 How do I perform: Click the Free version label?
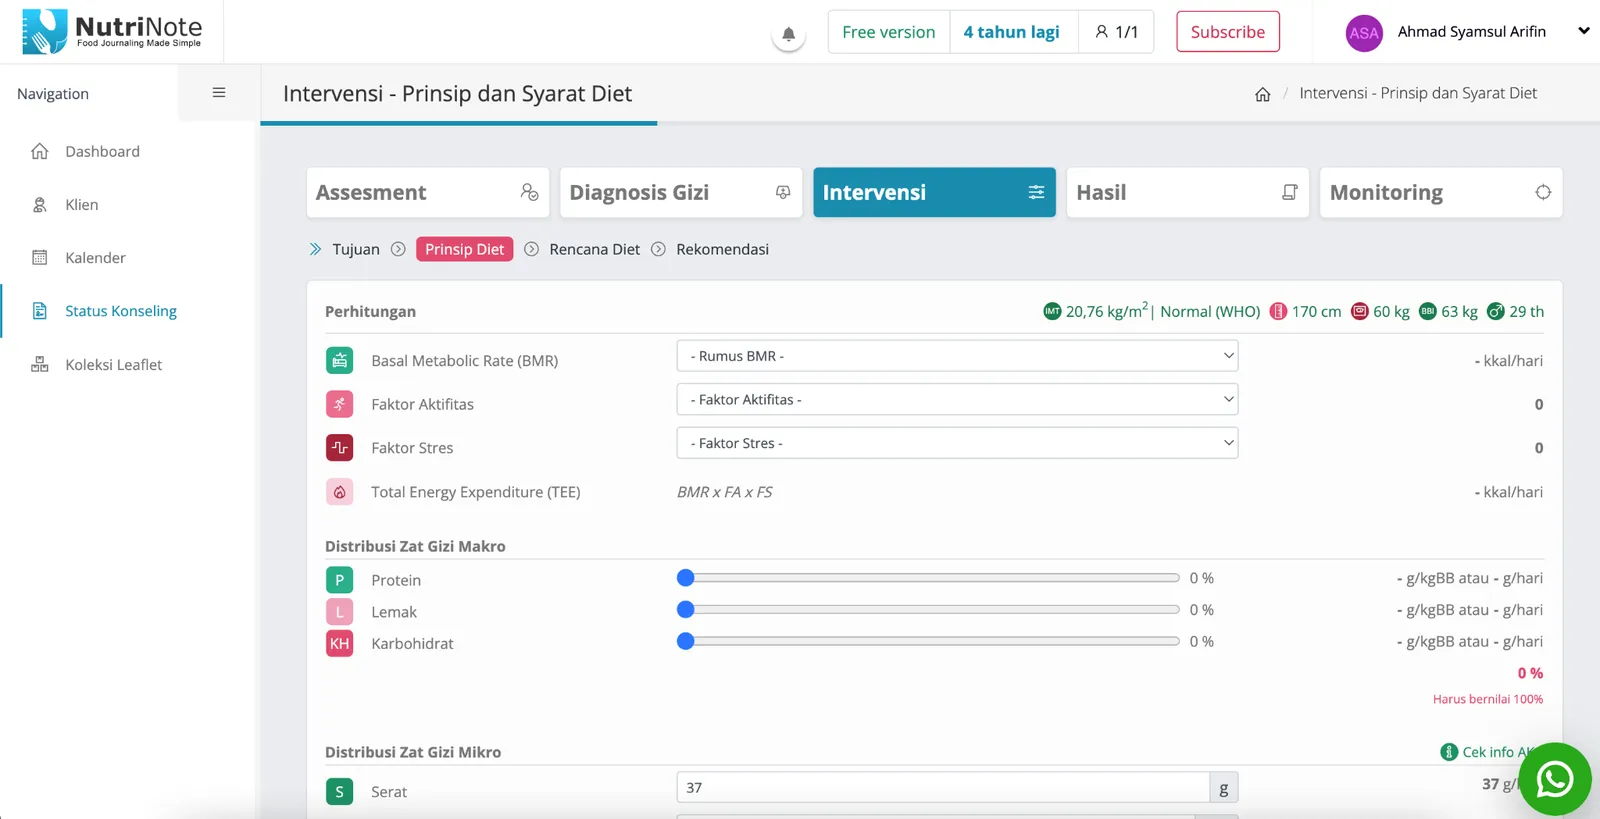888,32
